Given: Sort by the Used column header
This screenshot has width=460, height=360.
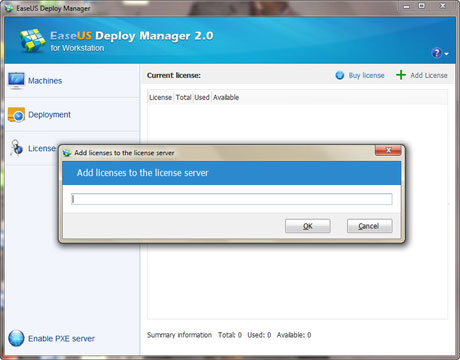Looking at the screenshot, I should pos(202,97).
